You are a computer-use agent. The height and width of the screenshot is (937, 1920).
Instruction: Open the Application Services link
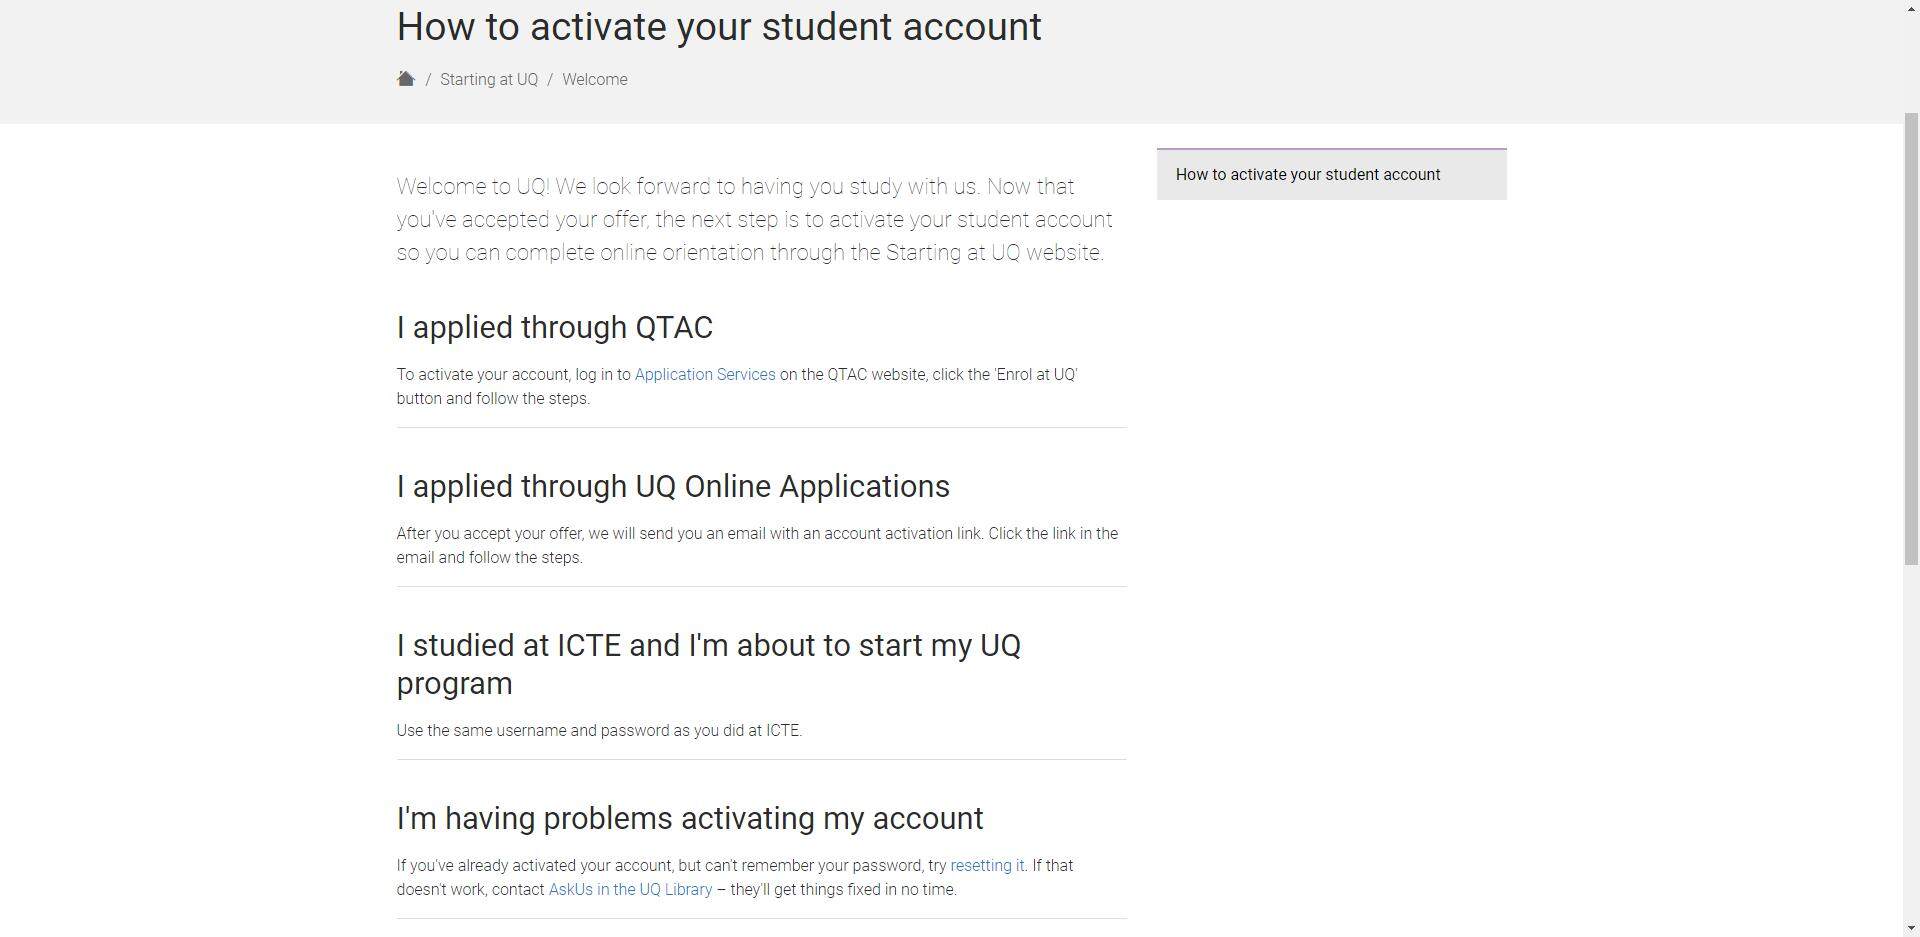705,375
